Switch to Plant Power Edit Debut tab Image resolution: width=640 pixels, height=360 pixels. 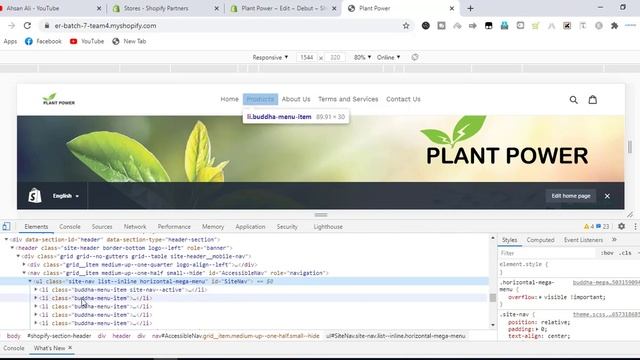point(283,8)
